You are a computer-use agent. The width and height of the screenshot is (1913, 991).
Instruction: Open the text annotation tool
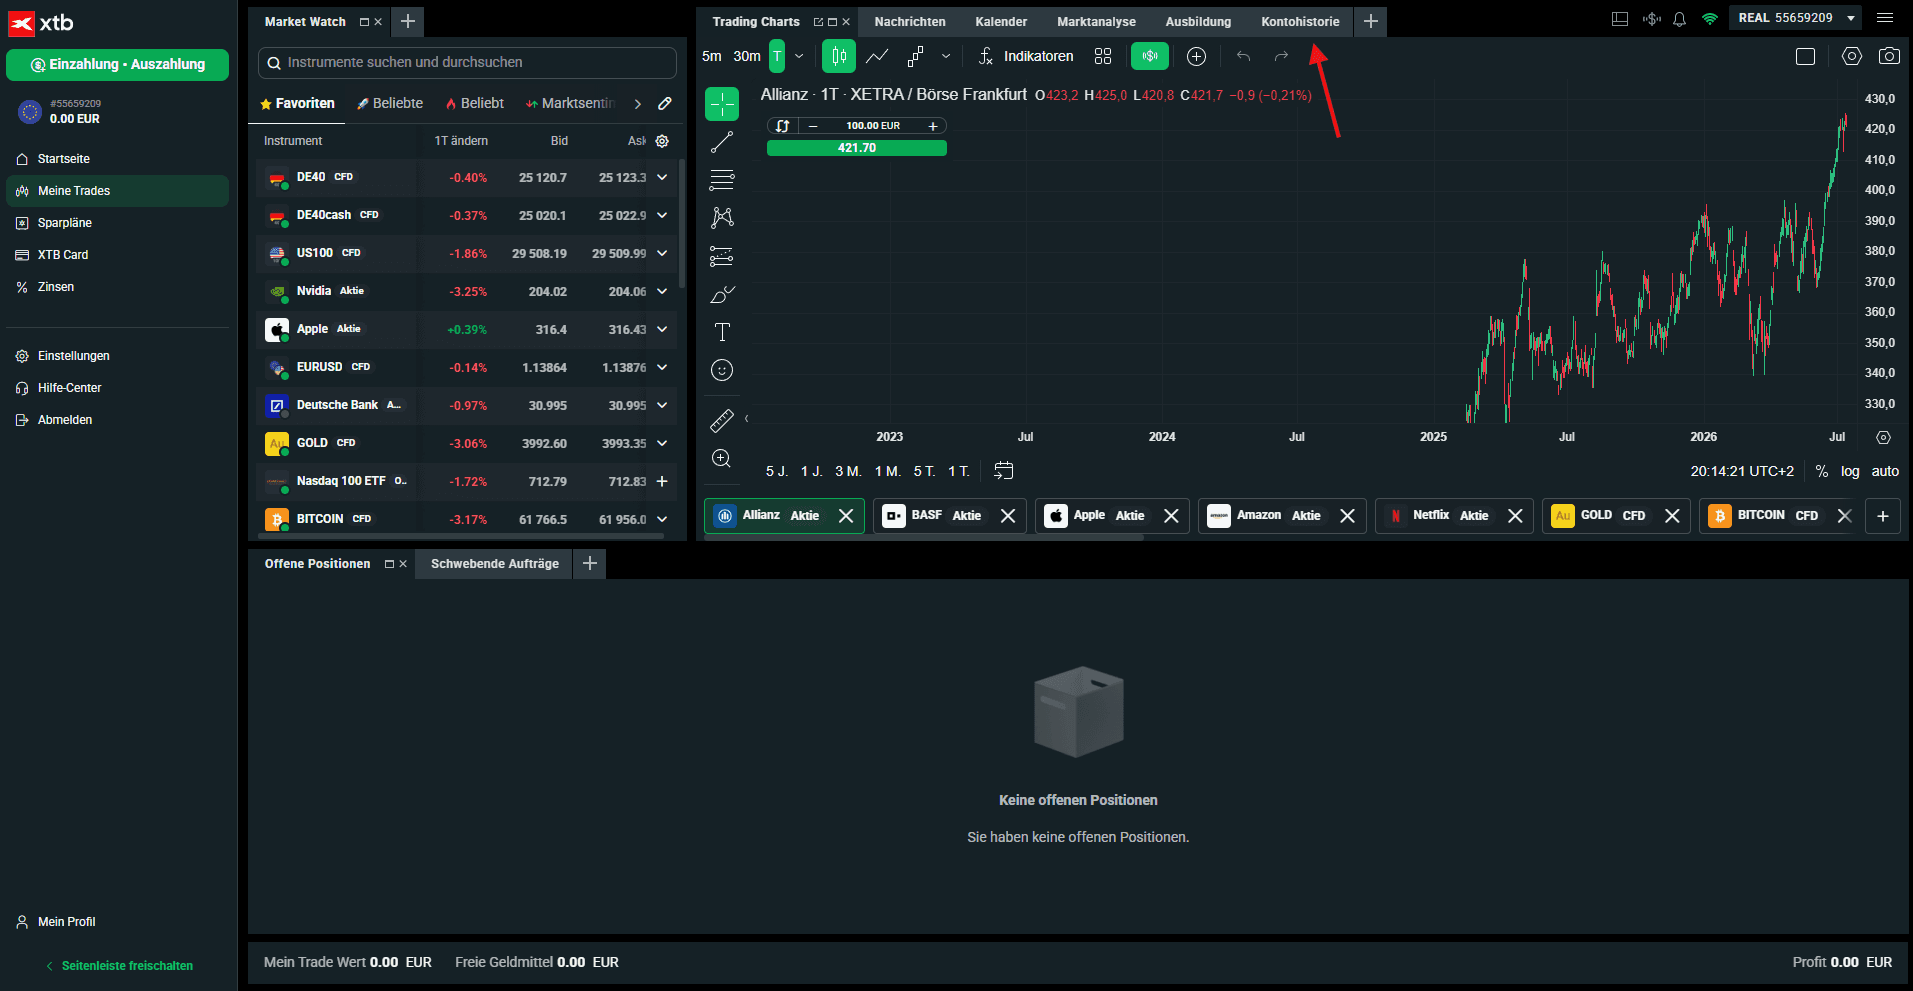pyautogui.click(x=722, y=332)
